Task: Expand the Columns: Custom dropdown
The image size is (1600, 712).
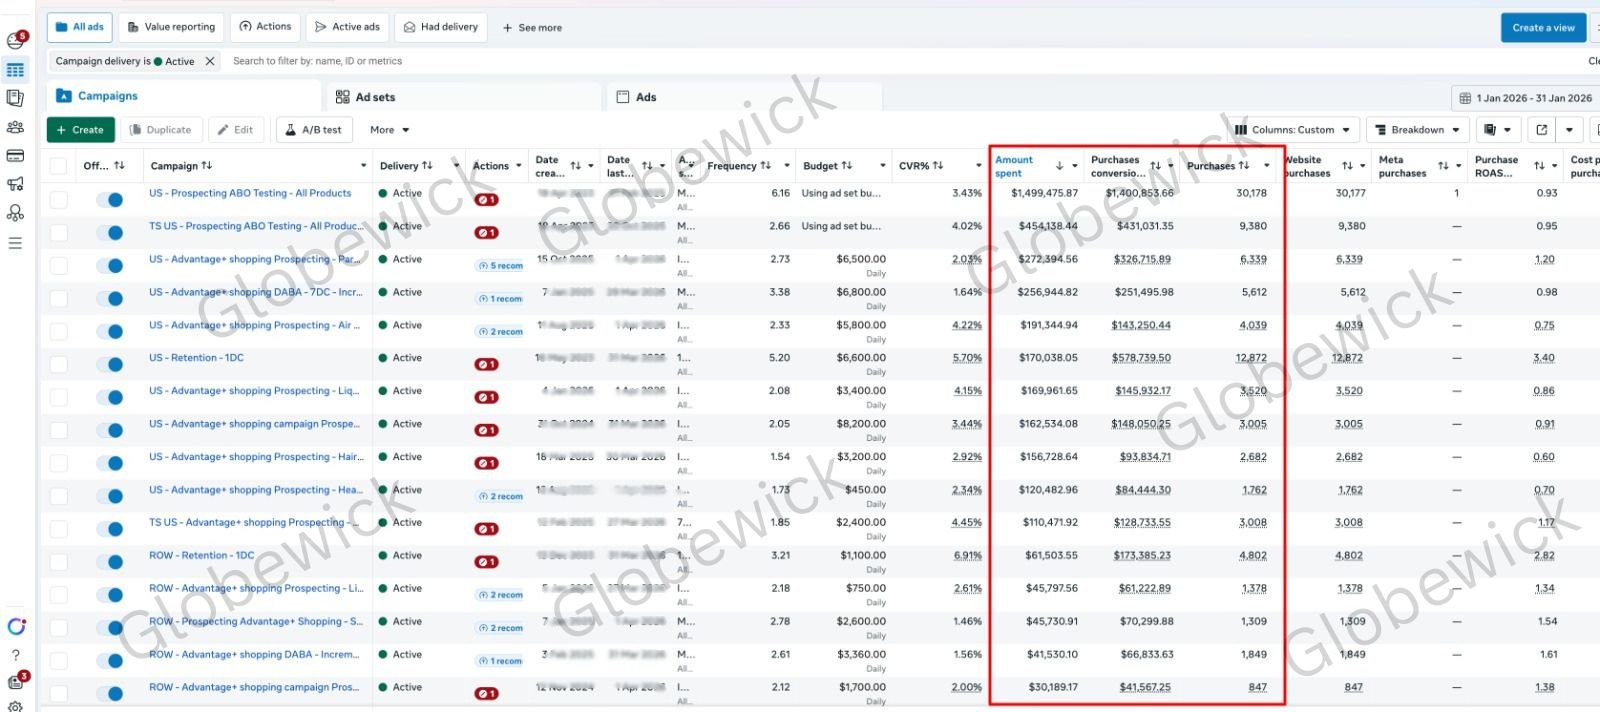Action: coord(1293,130)
